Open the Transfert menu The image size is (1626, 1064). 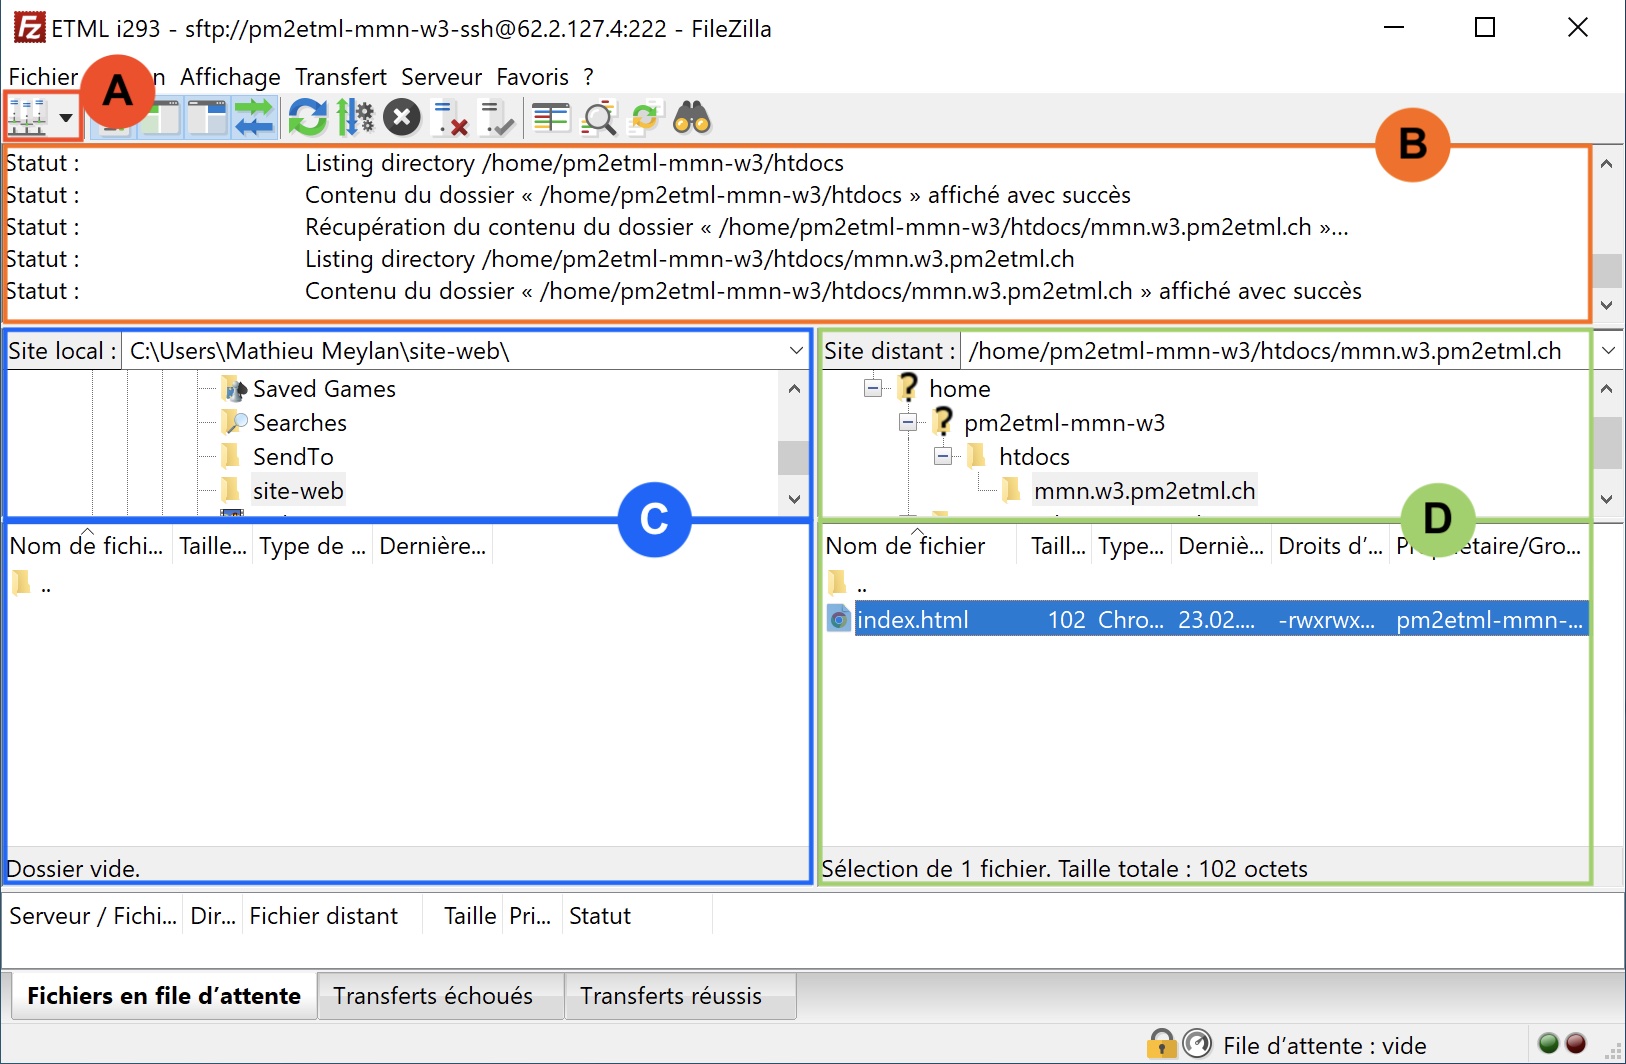tap(341, 77)
